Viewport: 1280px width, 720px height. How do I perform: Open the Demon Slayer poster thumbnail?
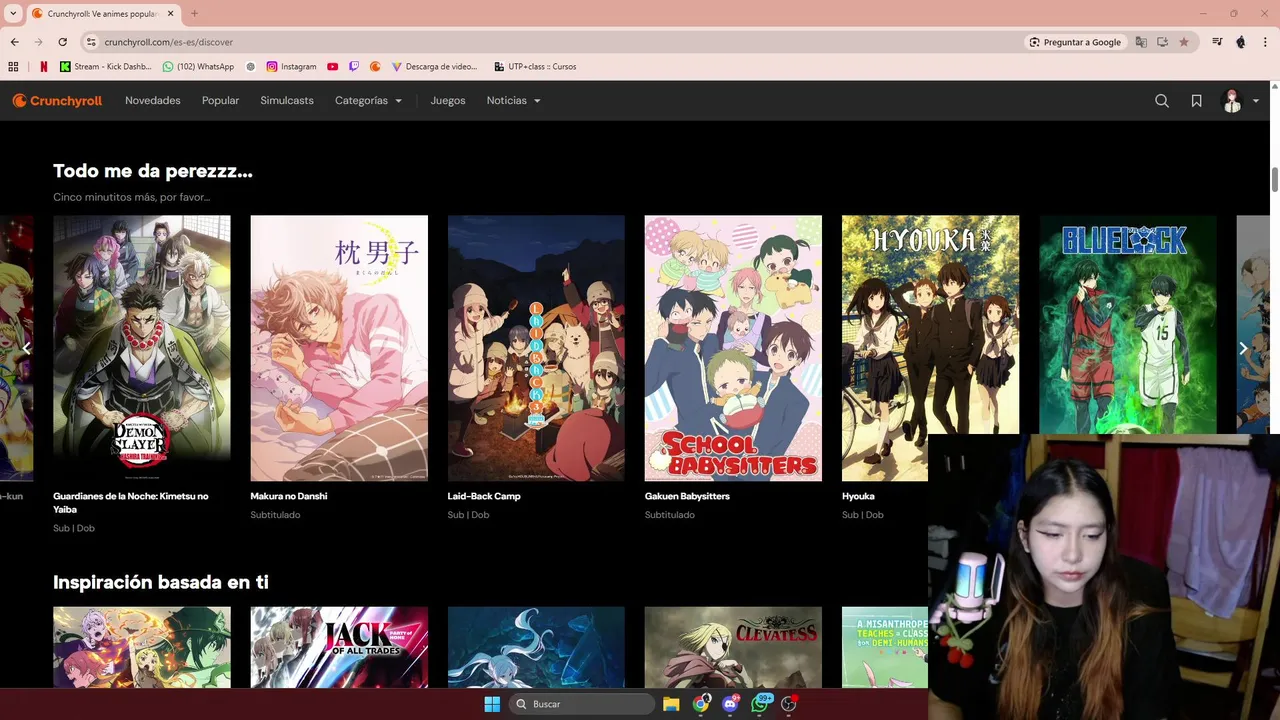point(142,348)
